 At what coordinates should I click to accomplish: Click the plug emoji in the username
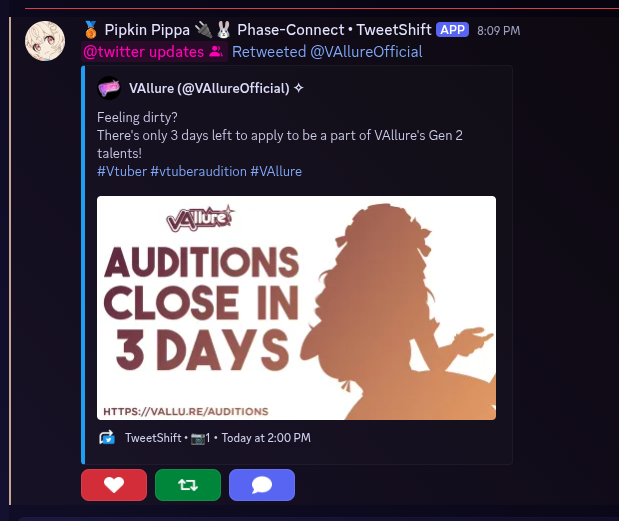click(203, 30)
